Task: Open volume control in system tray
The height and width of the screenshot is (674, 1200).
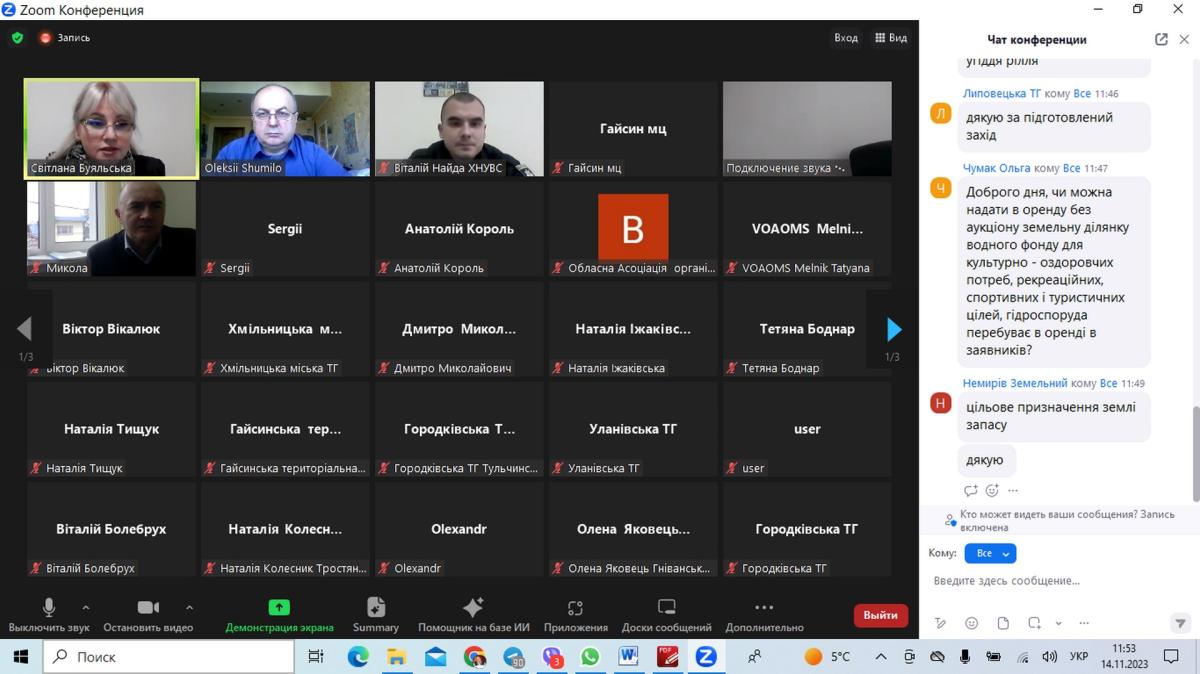Action: (x=1050, y=657)
